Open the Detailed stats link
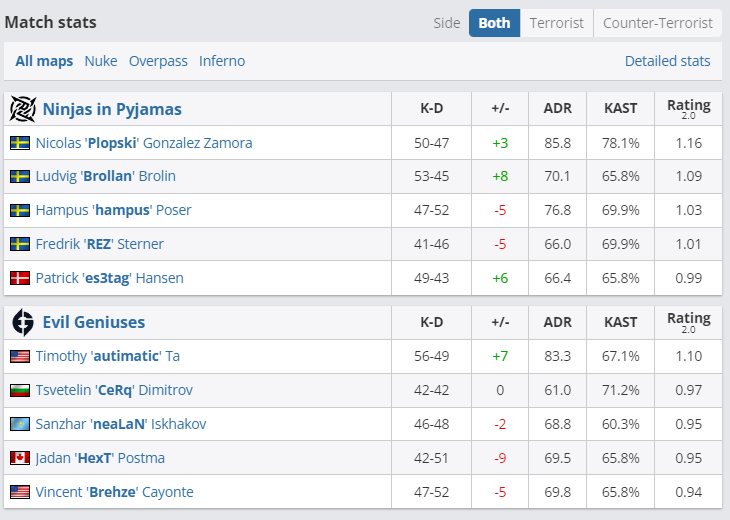Image resolution: width=730 pixels, height=520 pixels. (667, 61)
